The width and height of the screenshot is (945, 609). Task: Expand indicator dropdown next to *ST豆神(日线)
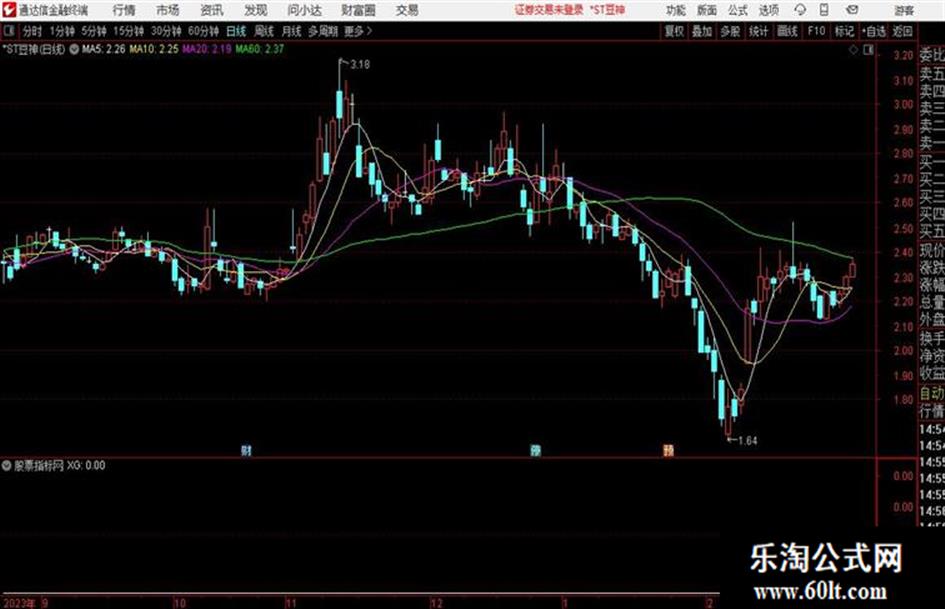coord(74,49)
